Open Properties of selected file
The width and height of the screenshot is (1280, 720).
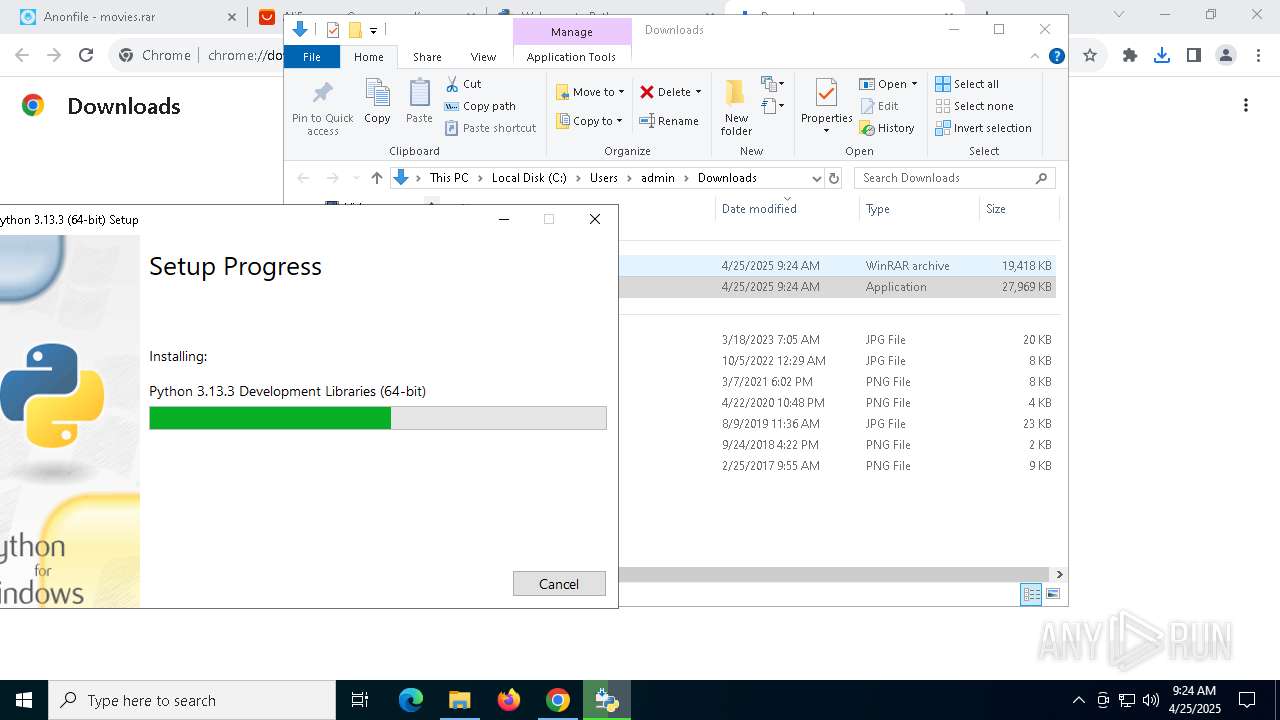tap(826, 106)
